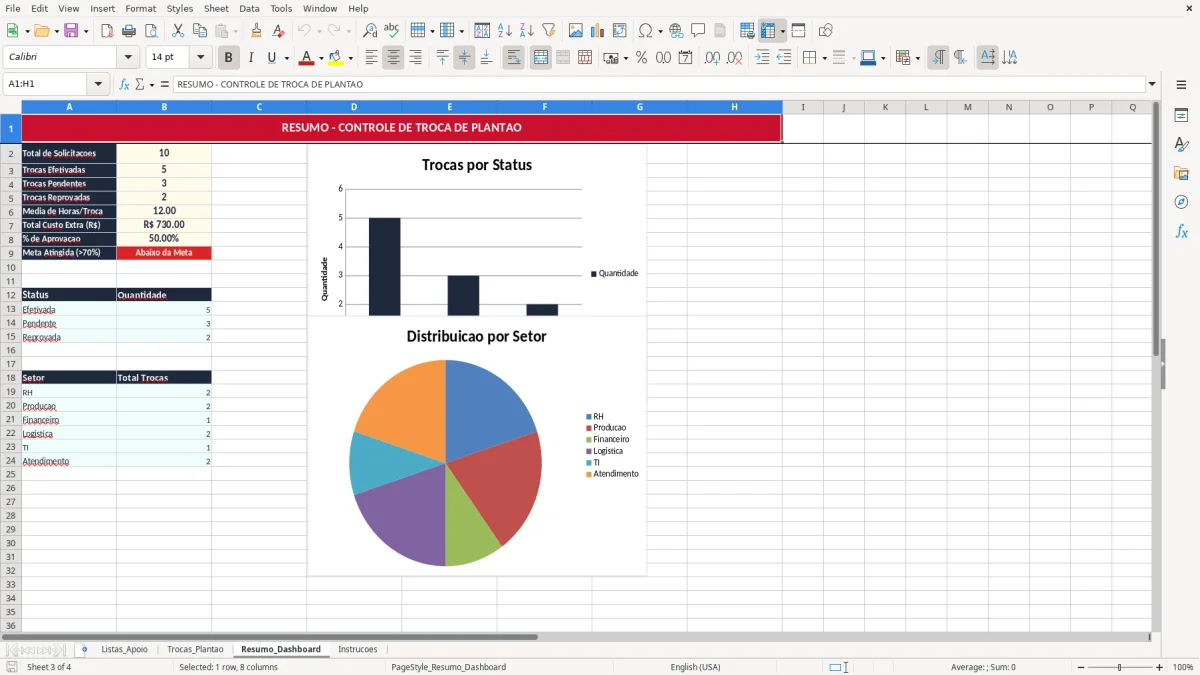Apply the red font color swatch
1200x675 pixels.
point(306,58)
